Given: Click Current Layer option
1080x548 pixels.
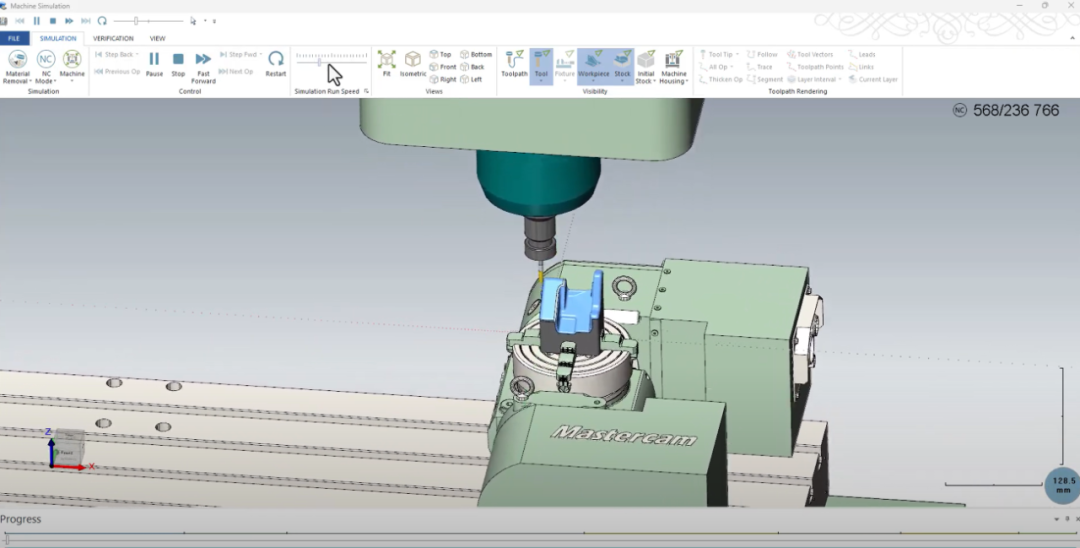Looking at the screenshot, I should (873, 79).
